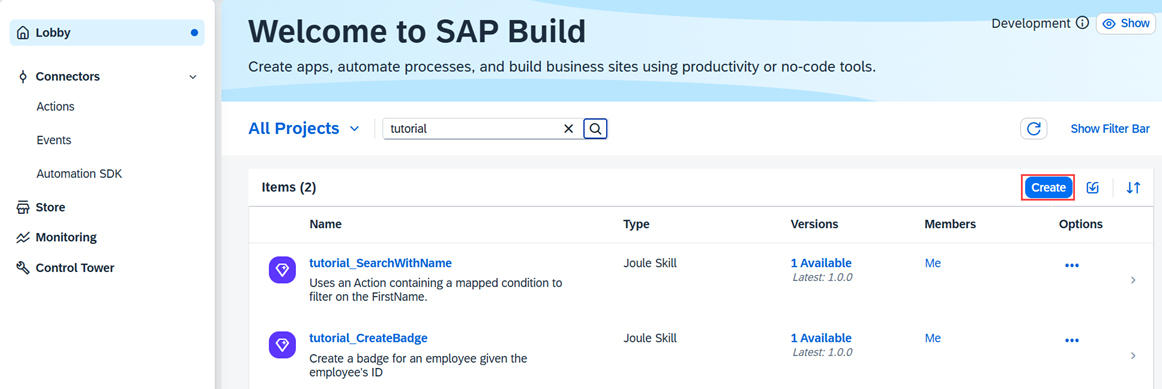Click Show Filter Bar link

pyautogui.click(x=1110, y=129)
